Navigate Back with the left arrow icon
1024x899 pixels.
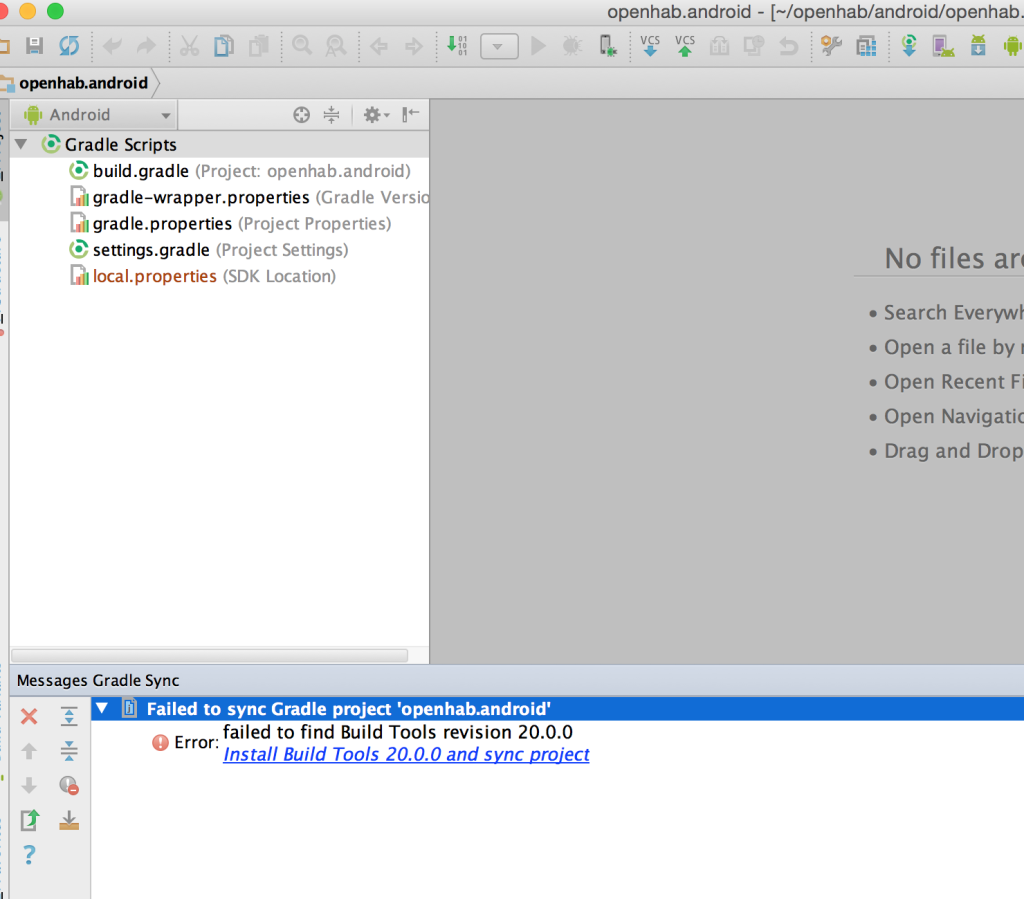click(379, 46)
